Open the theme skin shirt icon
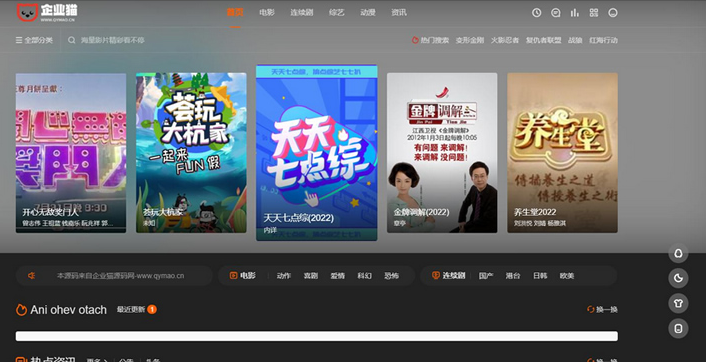706x362 pixels. 678,303
